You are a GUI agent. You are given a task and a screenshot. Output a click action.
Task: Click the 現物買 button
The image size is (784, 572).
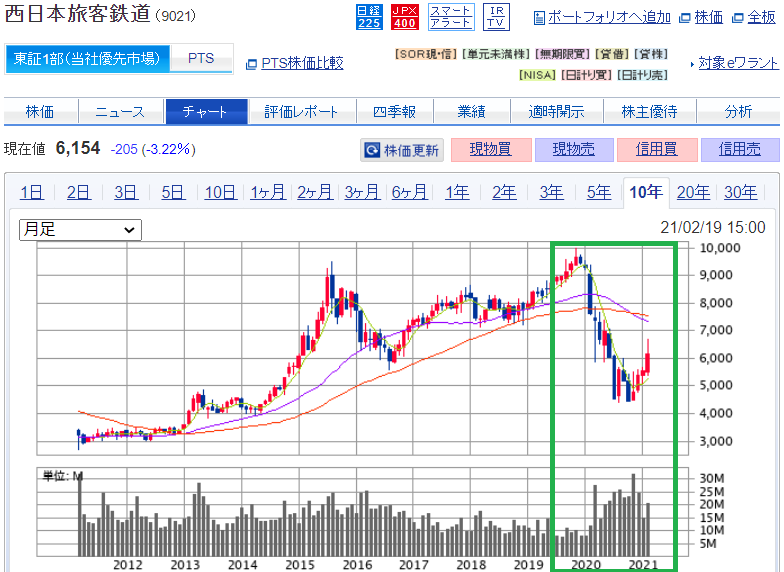pyautogui.click(x=491, y=150)
